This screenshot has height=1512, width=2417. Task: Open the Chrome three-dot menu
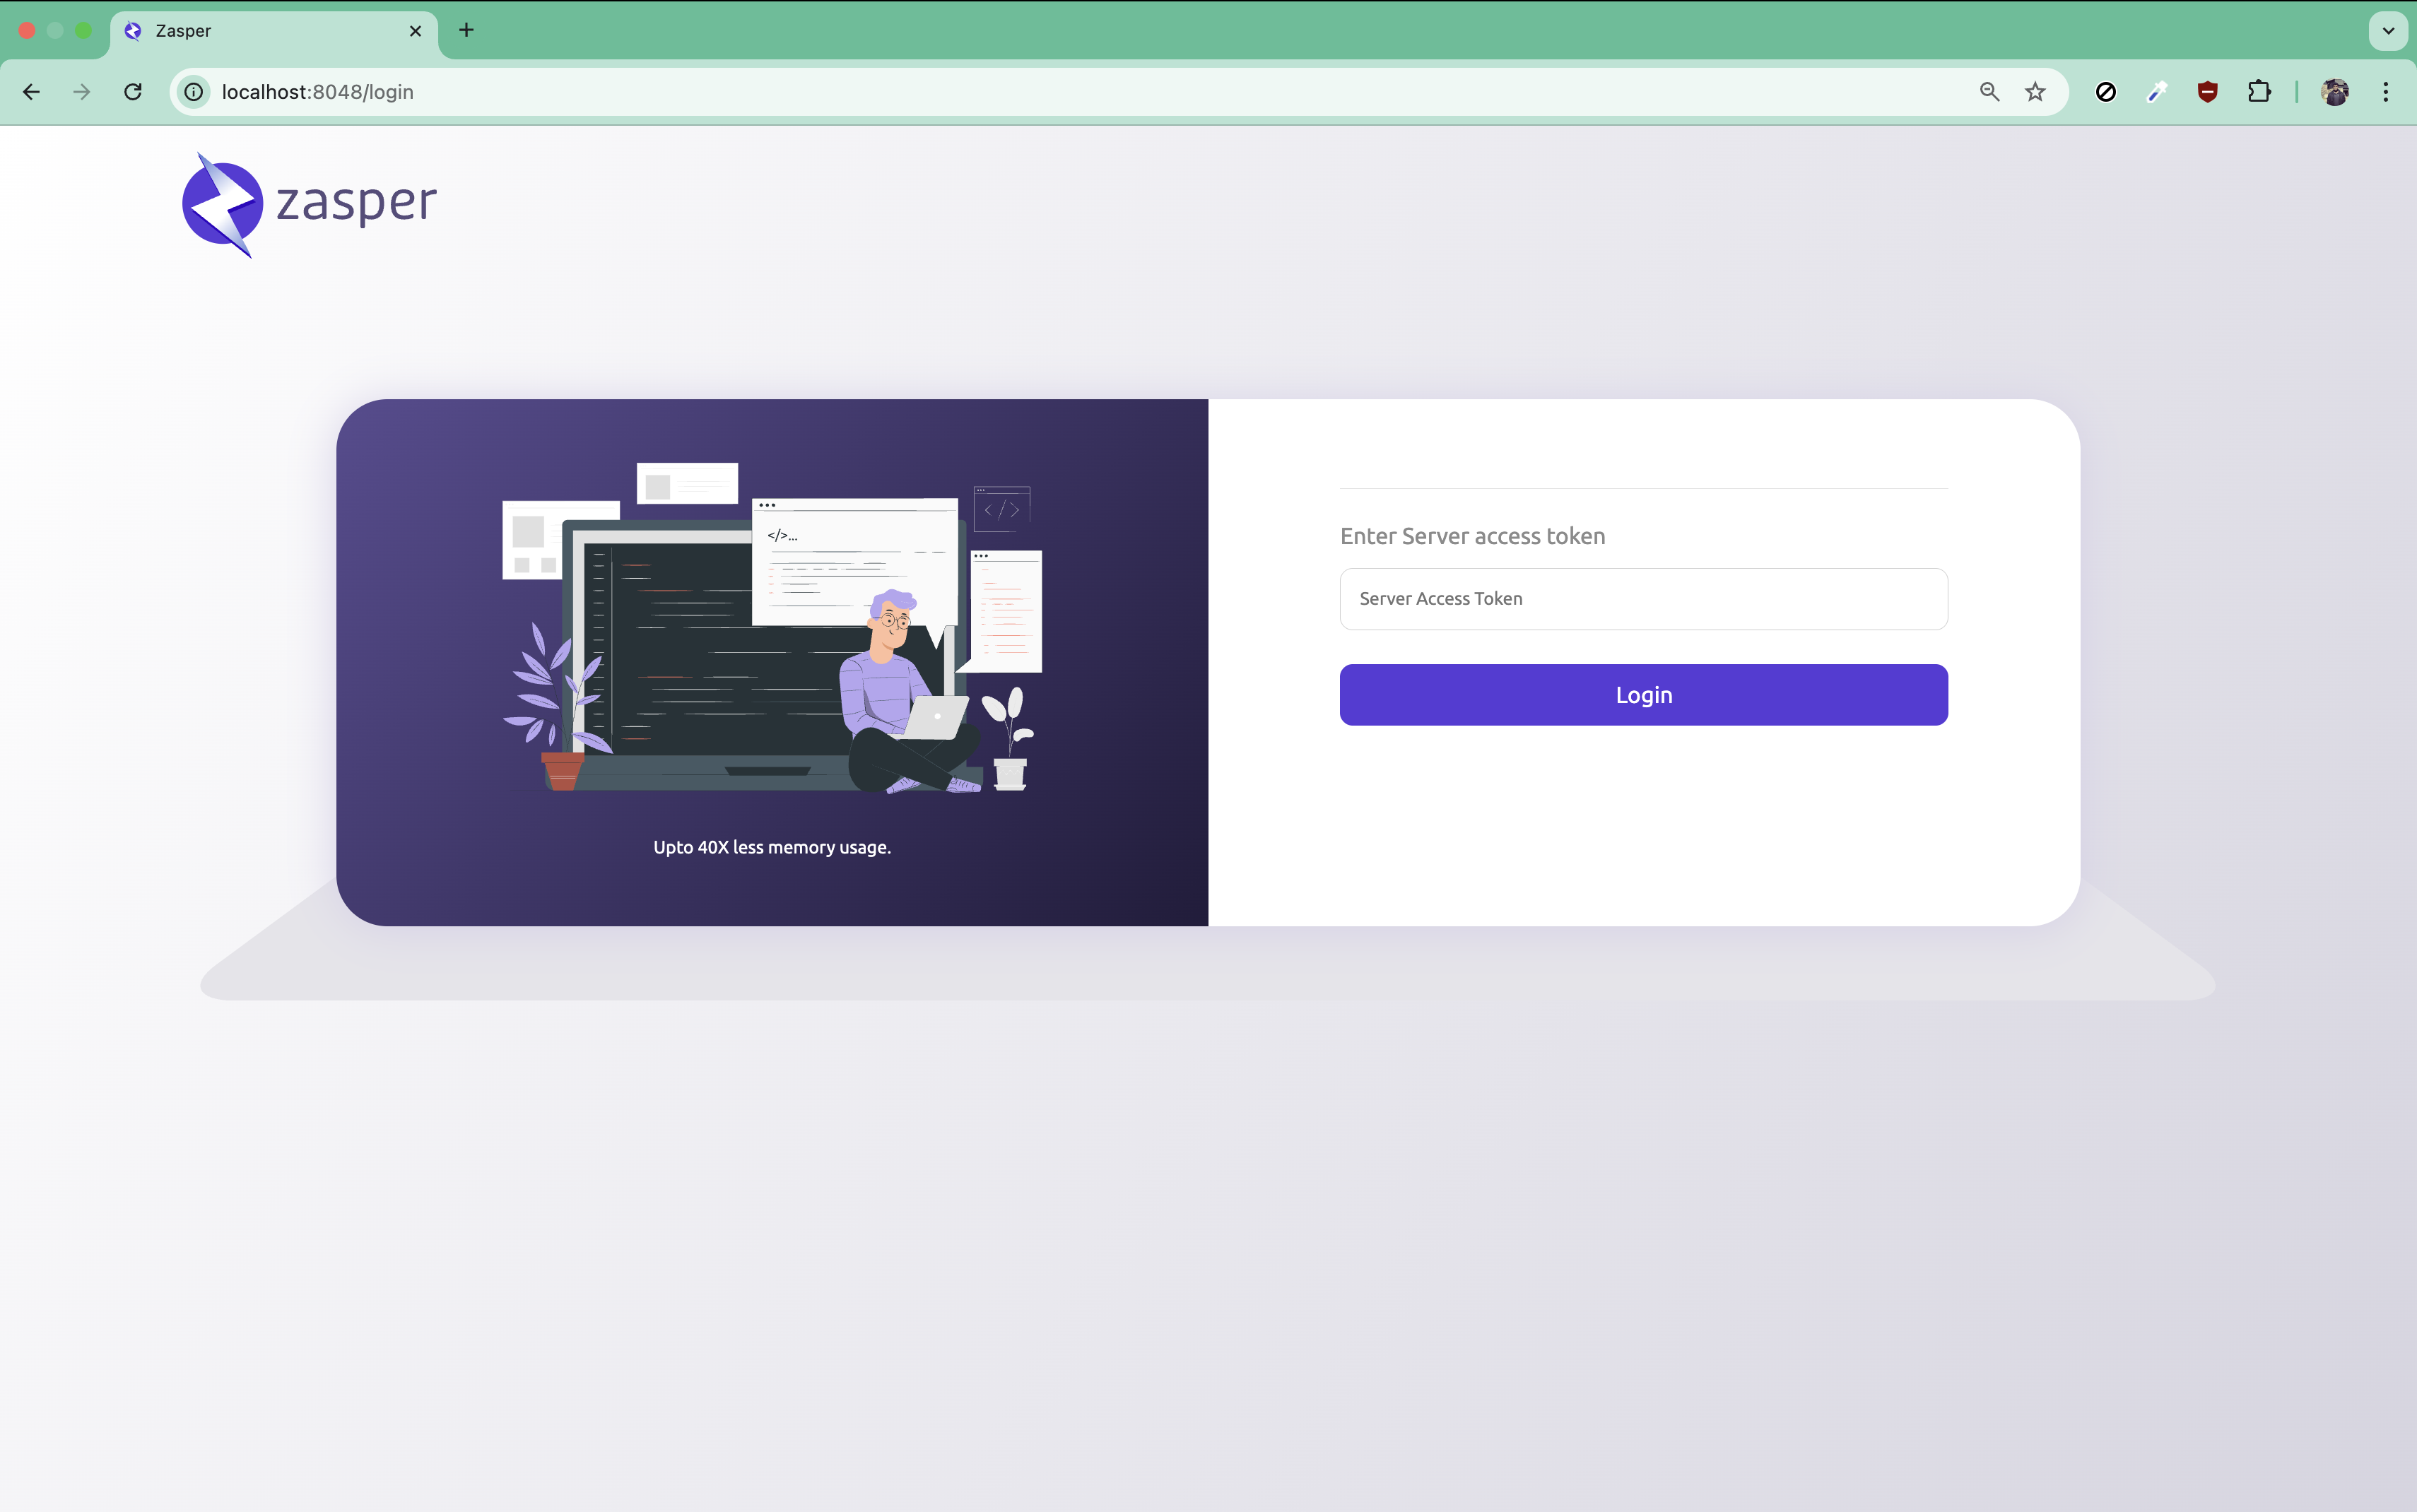2386,92
